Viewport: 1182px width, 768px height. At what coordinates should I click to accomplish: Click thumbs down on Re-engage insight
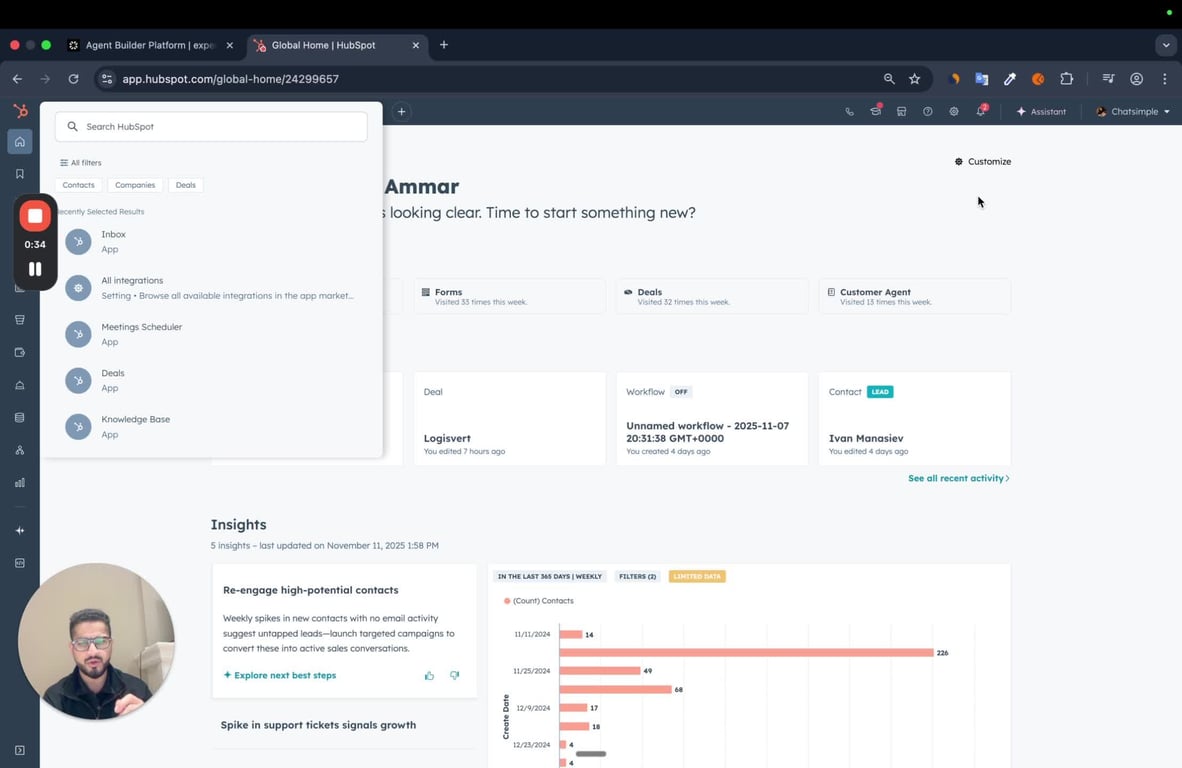(x=455, y=675)
